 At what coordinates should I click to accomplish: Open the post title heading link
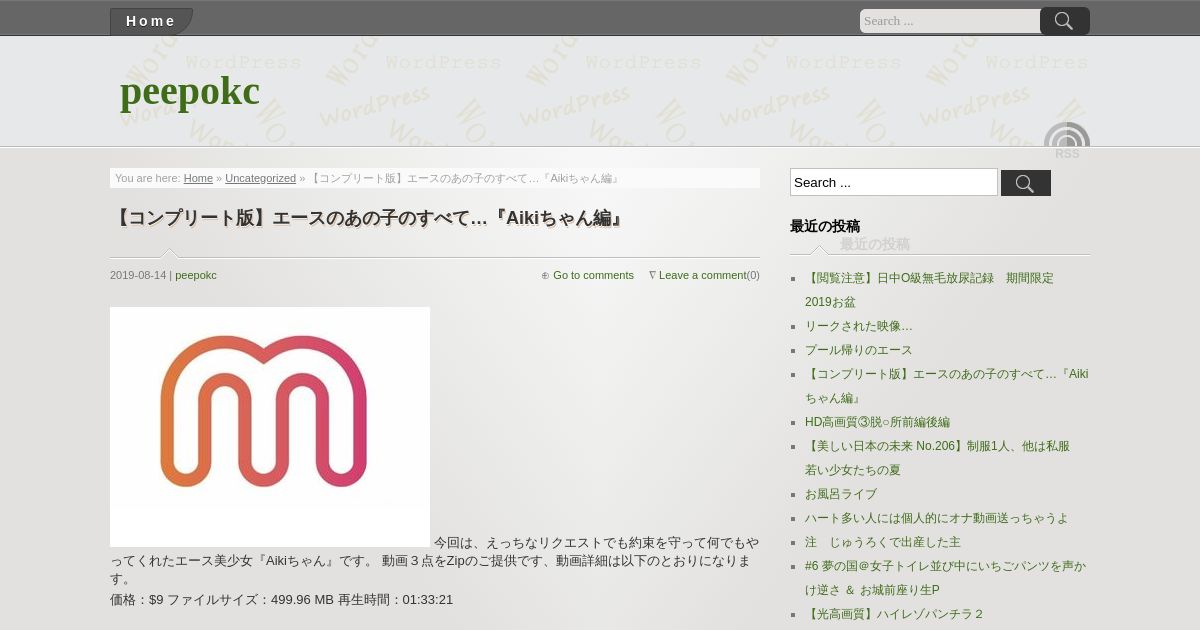(367, 218)
